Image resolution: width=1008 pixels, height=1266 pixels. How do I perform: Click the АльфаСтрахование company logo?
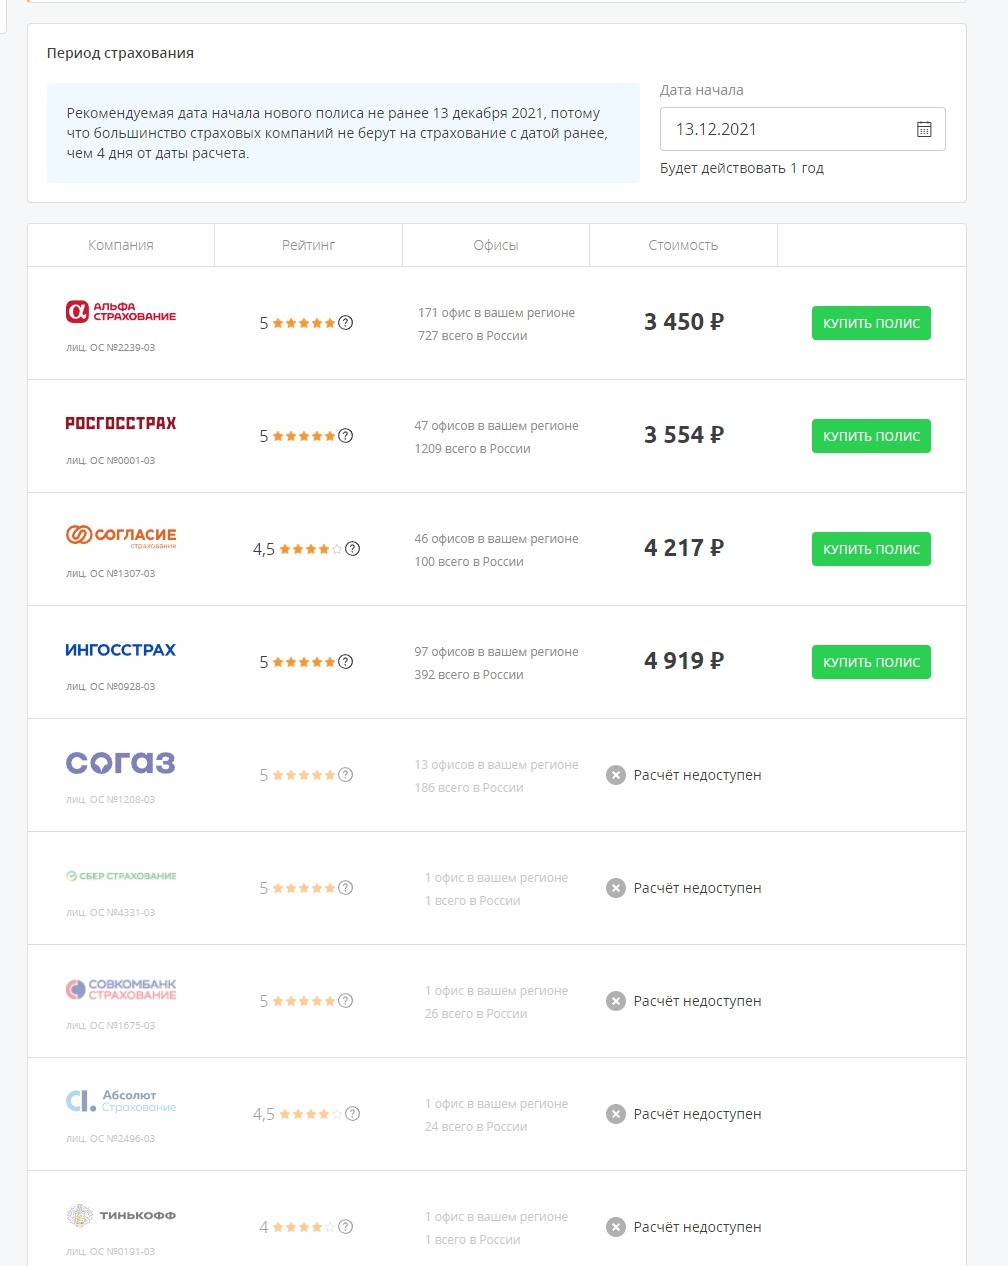tap(121, 312)
